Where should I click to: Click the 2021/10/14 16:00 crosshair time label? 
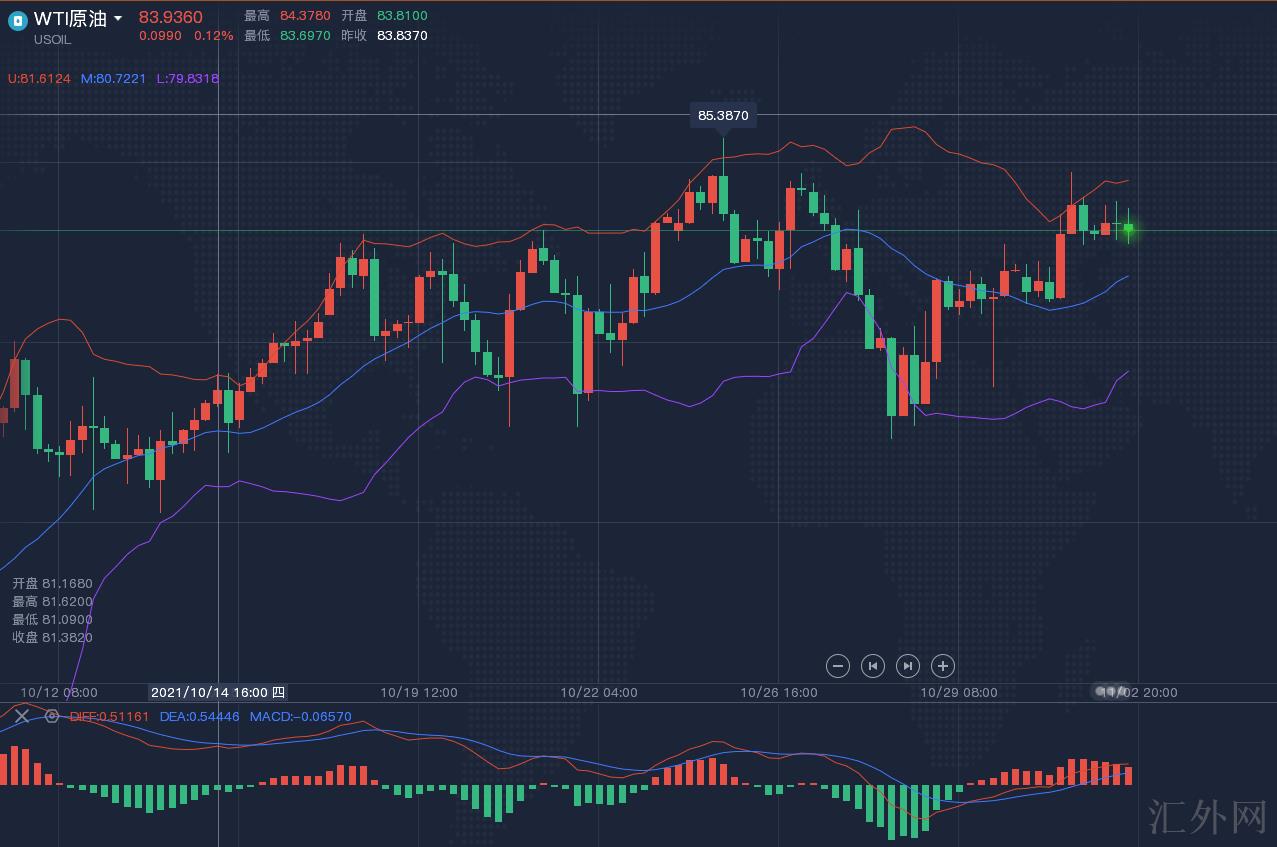click(x=218, y=692)
